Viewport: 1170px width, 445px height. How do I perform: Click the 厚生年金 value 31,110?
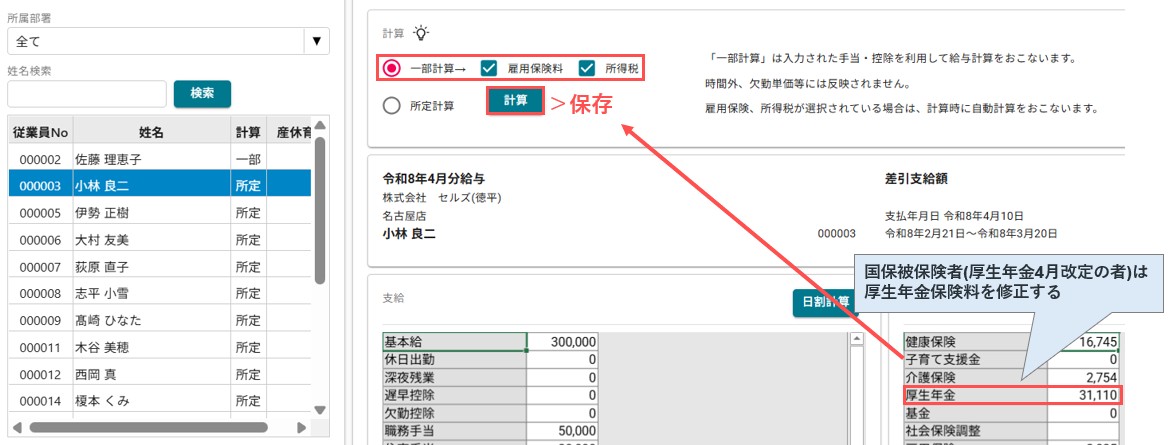pyautogui.click(x=1084, y=395)
